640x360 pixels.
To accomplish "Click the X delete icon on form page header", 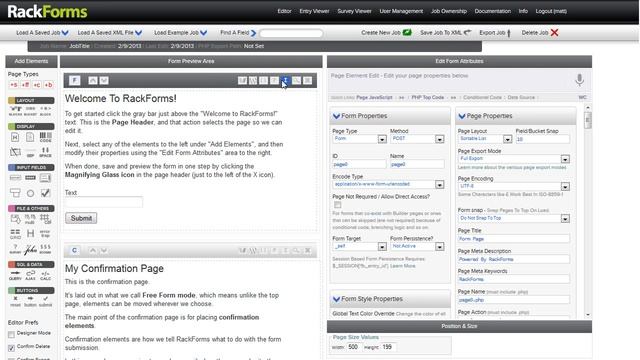I will pos(307,80).
